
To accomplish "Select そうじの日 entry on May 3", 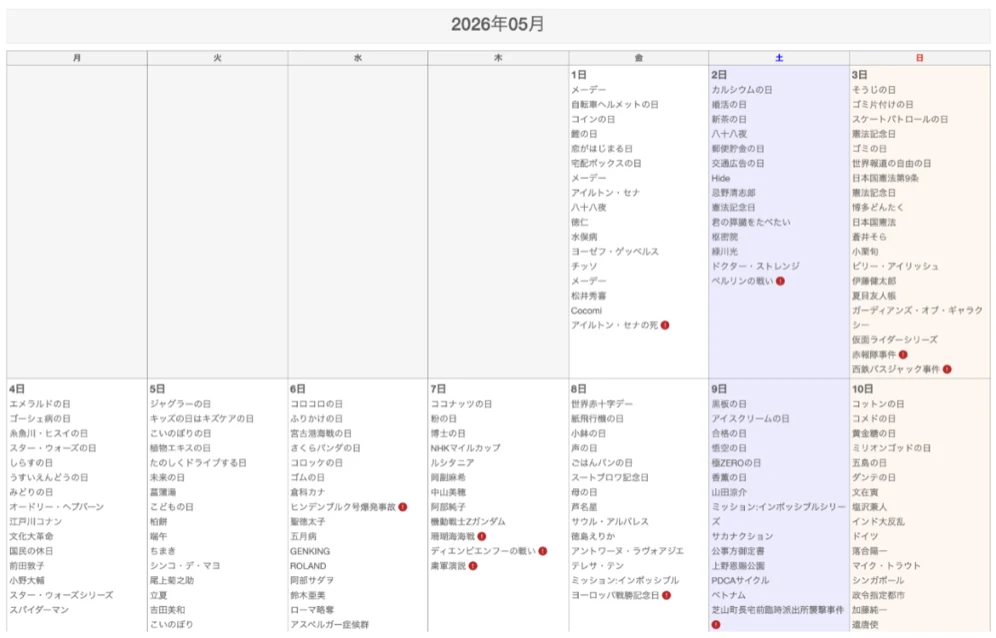I will click(873, 90).
